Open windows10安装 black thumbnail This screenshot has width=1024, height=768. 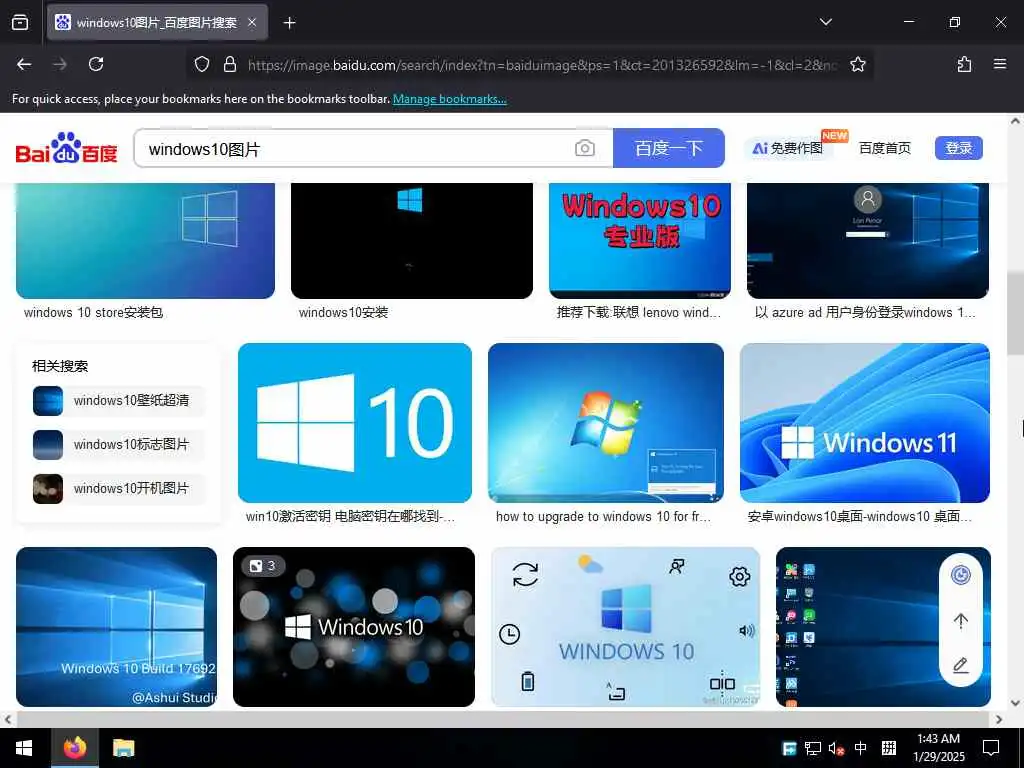click(411, 240)
